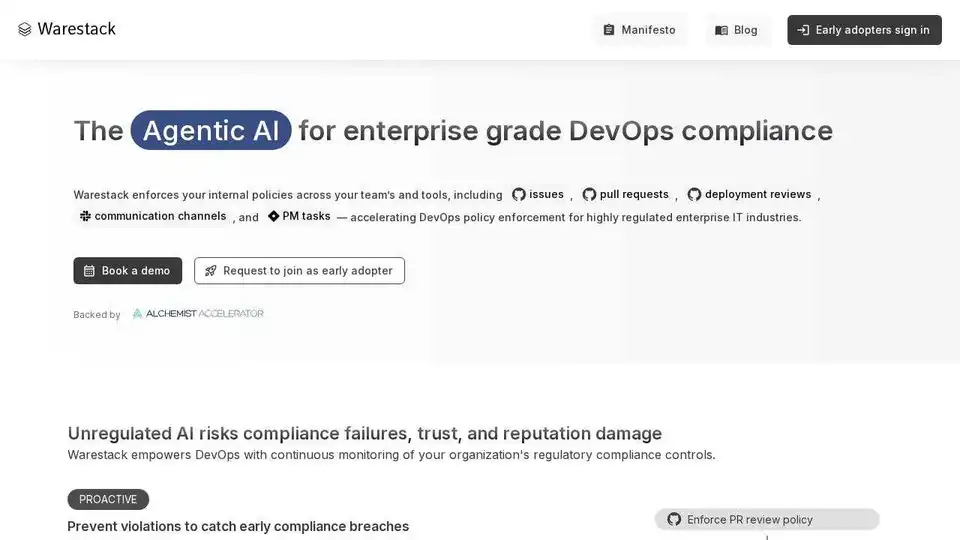Click Prevent violations to catch early heading
Viewport: 960px width, 540px height.
click(x=238, y=527)
